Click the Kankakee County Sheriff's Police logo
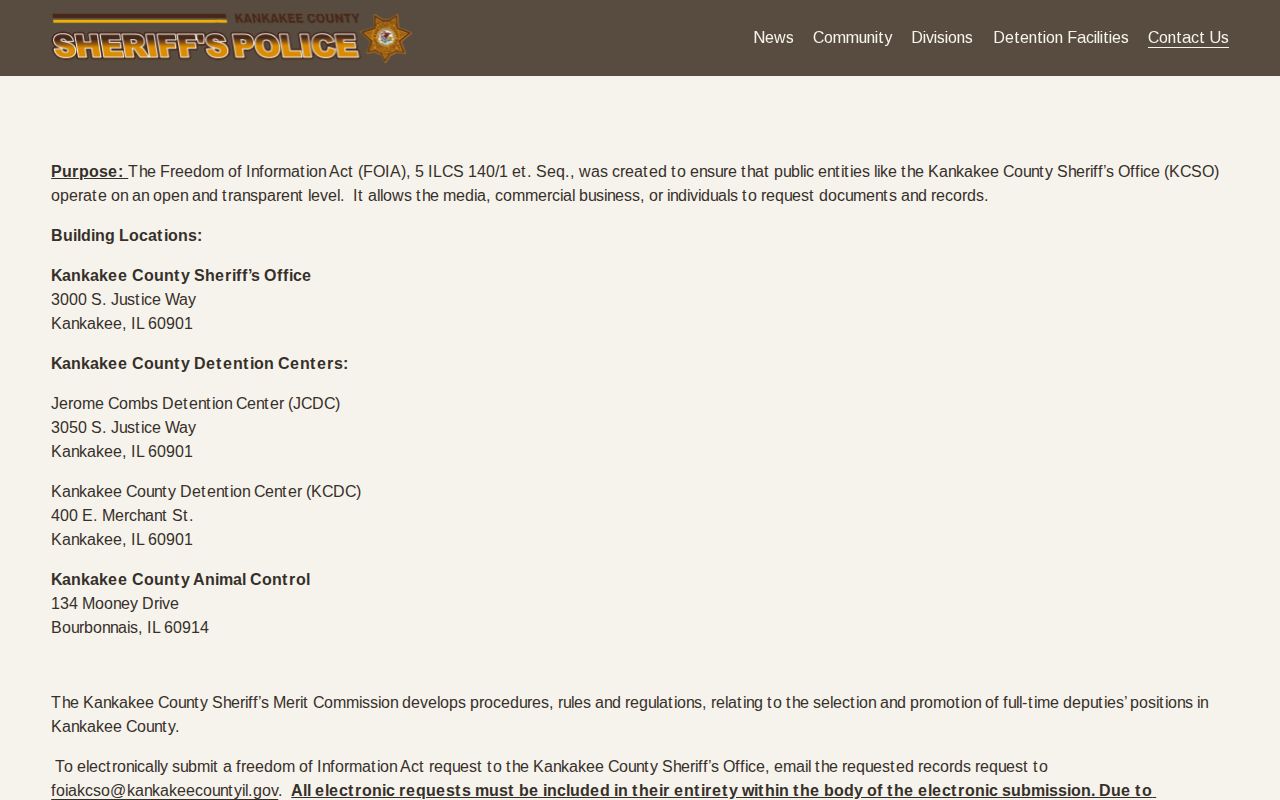 [231, 38]
